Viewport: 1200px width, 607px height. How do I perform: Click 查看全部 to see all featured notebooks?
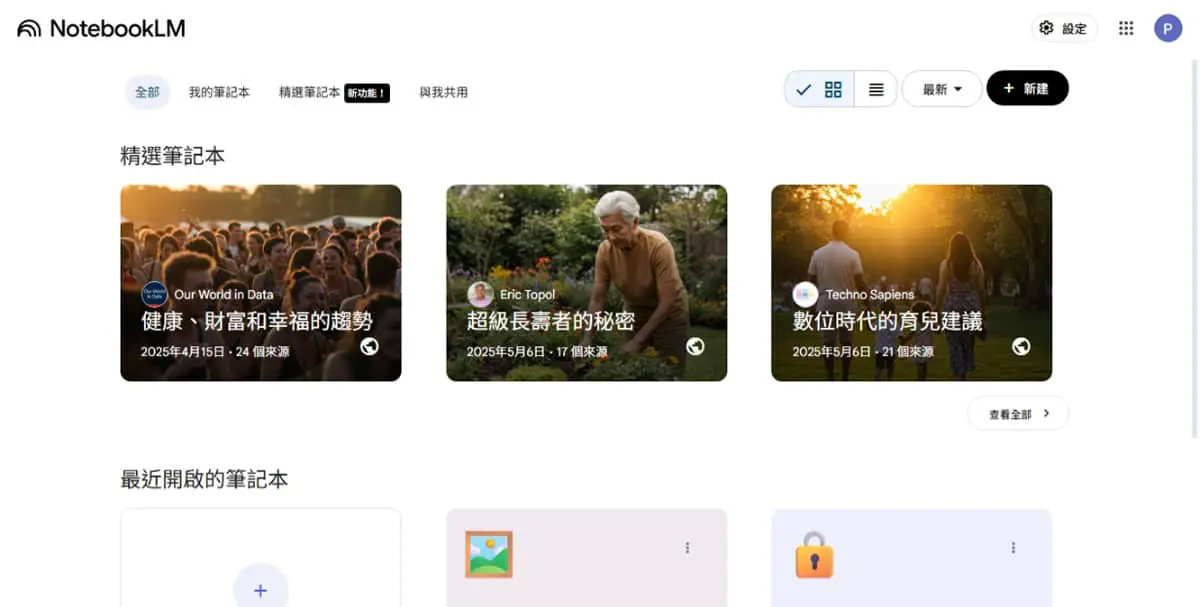[x=1018, y=413]
